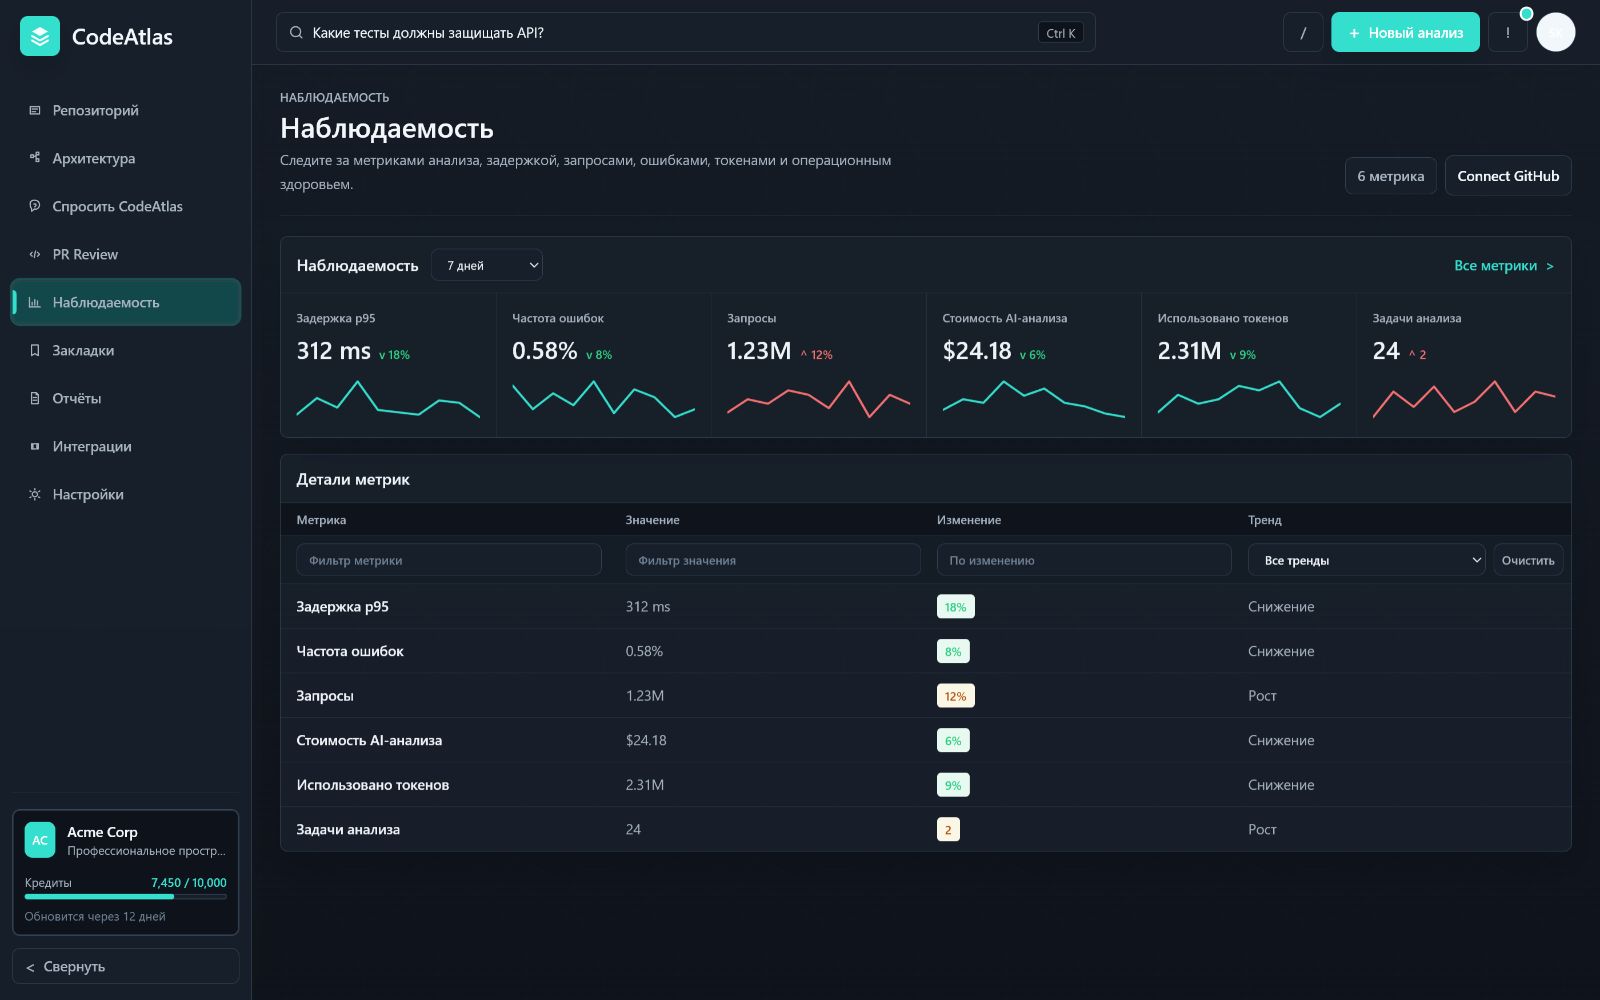Click the Новый анализ button
This screenshot has width=1600, height=1000.
[1405, 33]
